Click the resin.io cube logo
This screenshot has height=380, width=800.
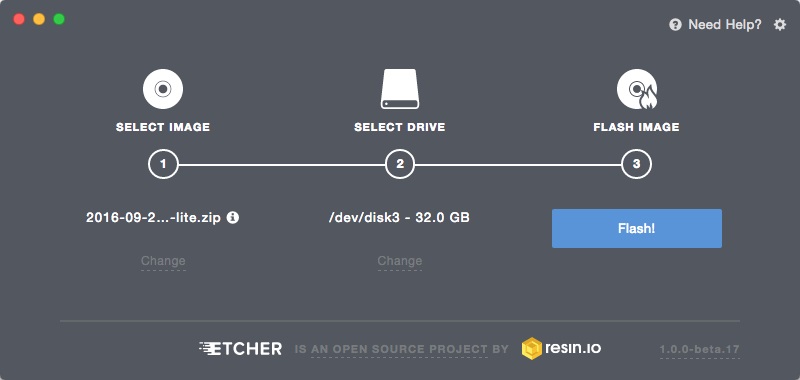(531, 348)
